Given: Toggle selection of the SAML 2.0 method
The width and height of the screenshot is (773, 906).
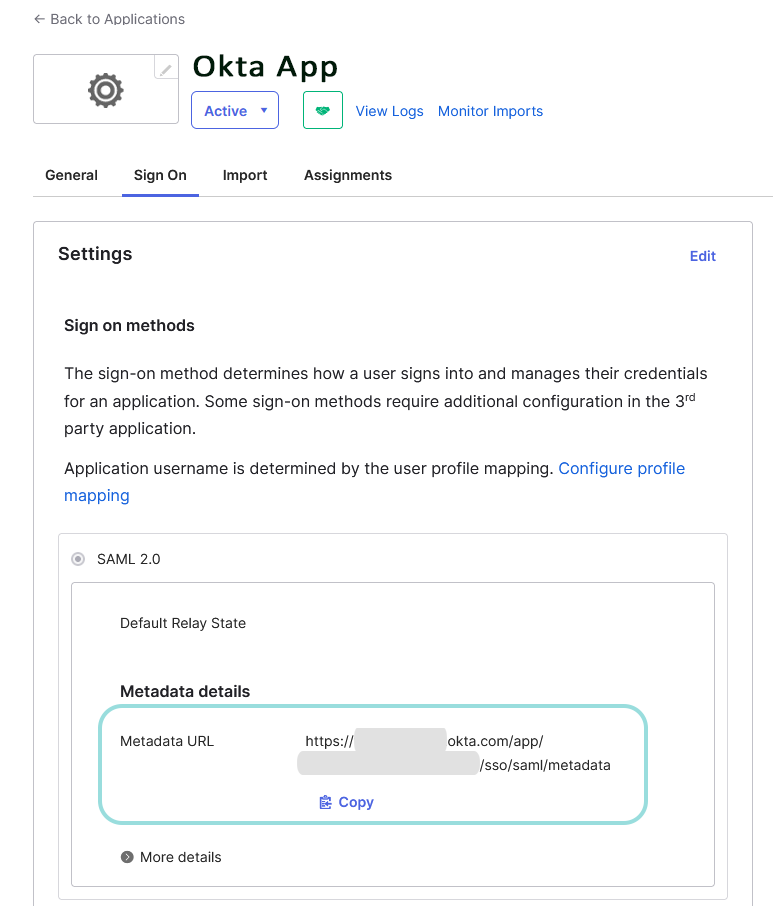Looking at the screenshot, I should click(x=78, y=558).
